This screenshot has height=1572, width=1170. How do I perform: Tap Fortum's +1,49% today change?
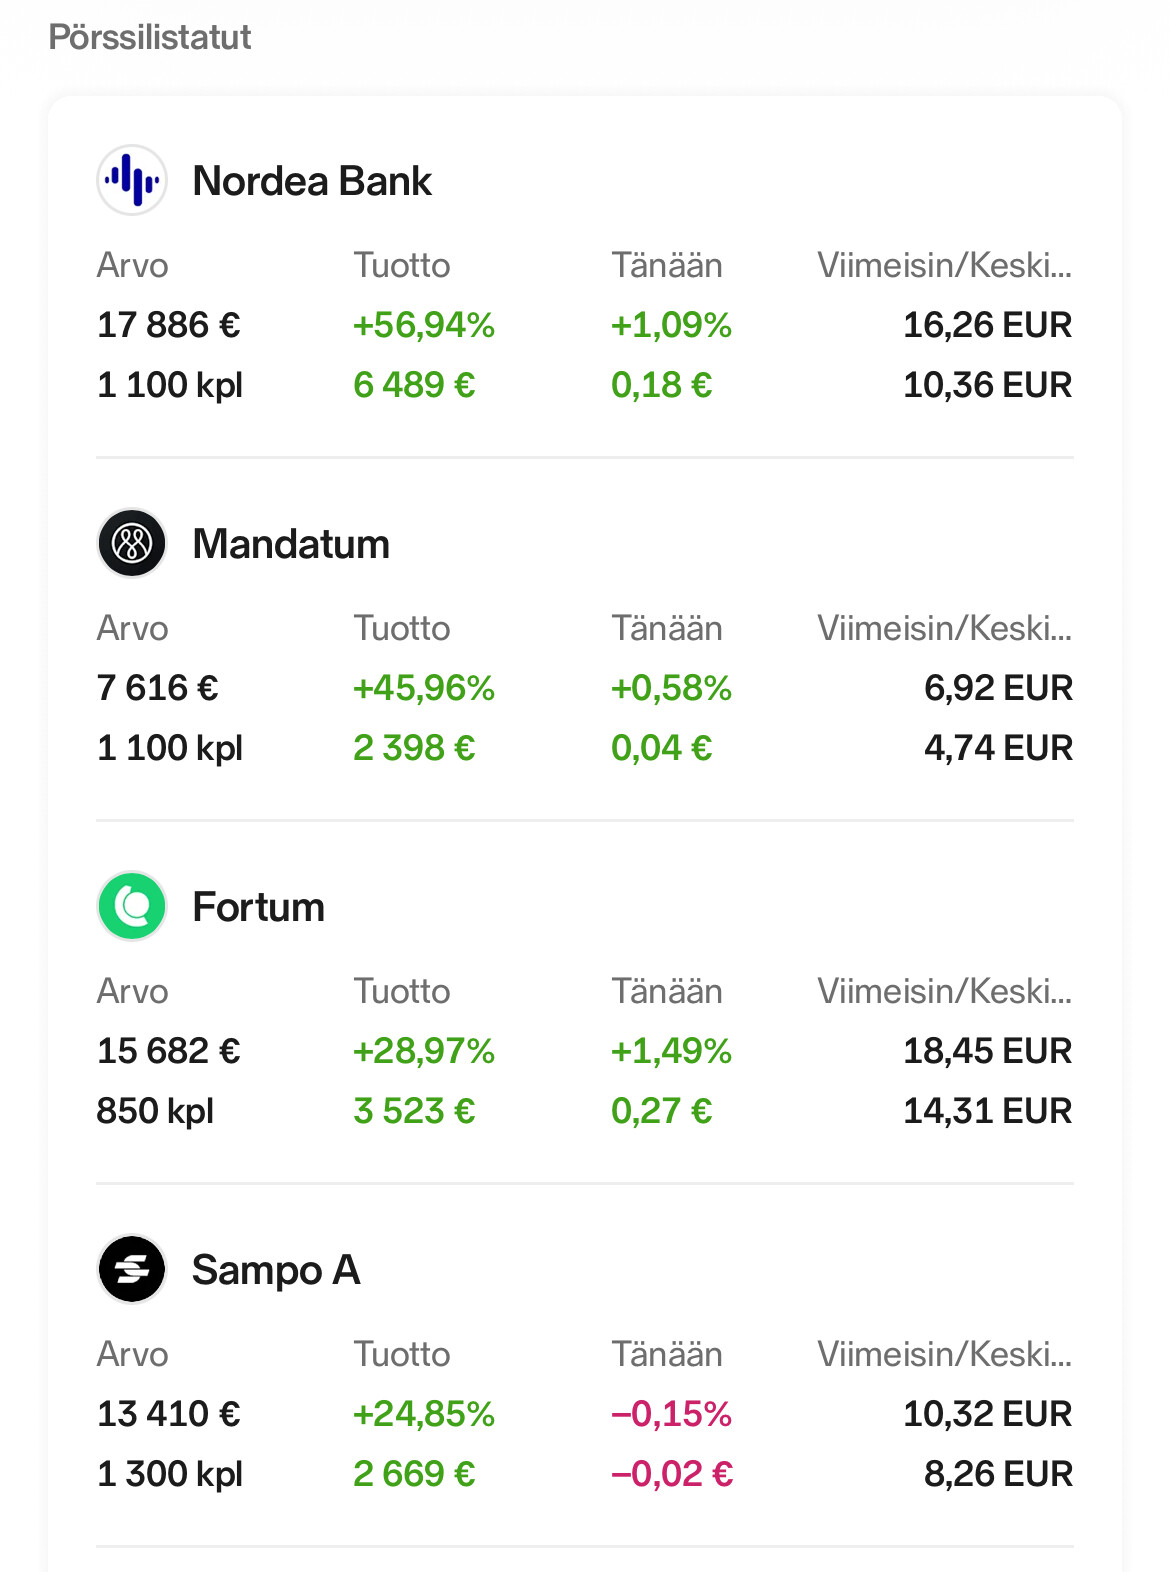(671, 1051)
